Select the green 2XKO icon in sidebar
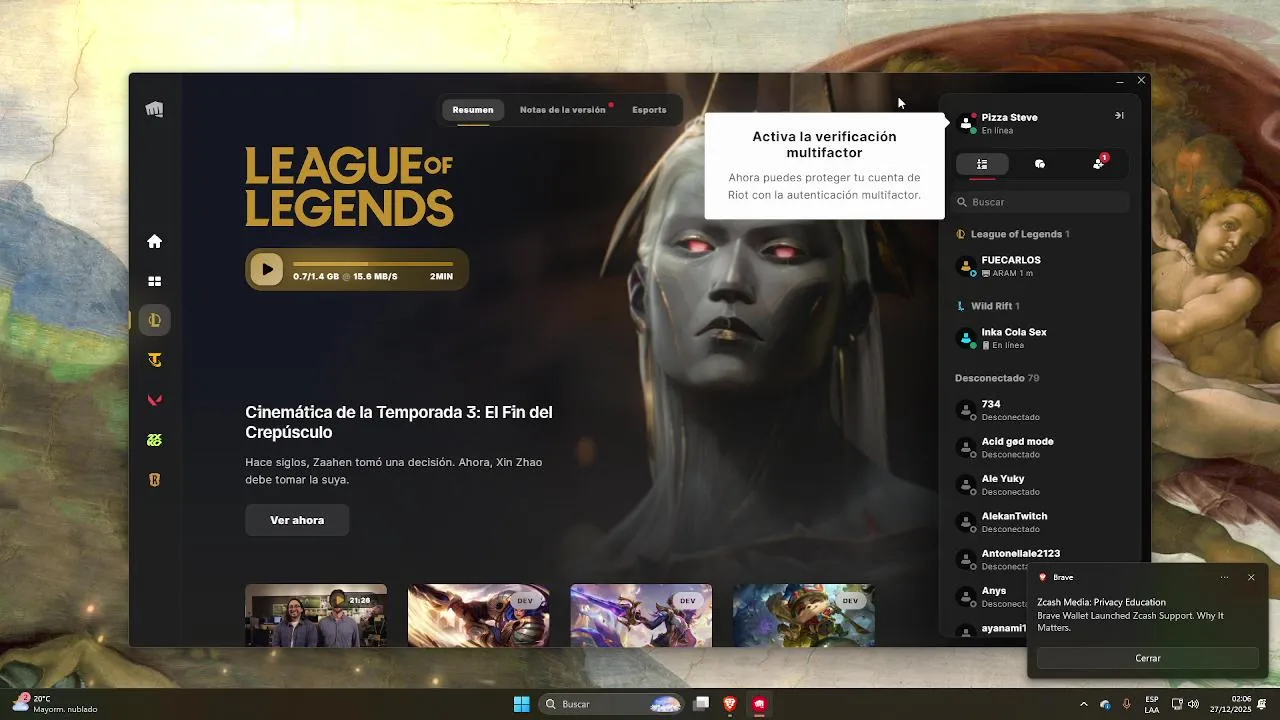Screen dimensions: 1280x720 (154, 440)
